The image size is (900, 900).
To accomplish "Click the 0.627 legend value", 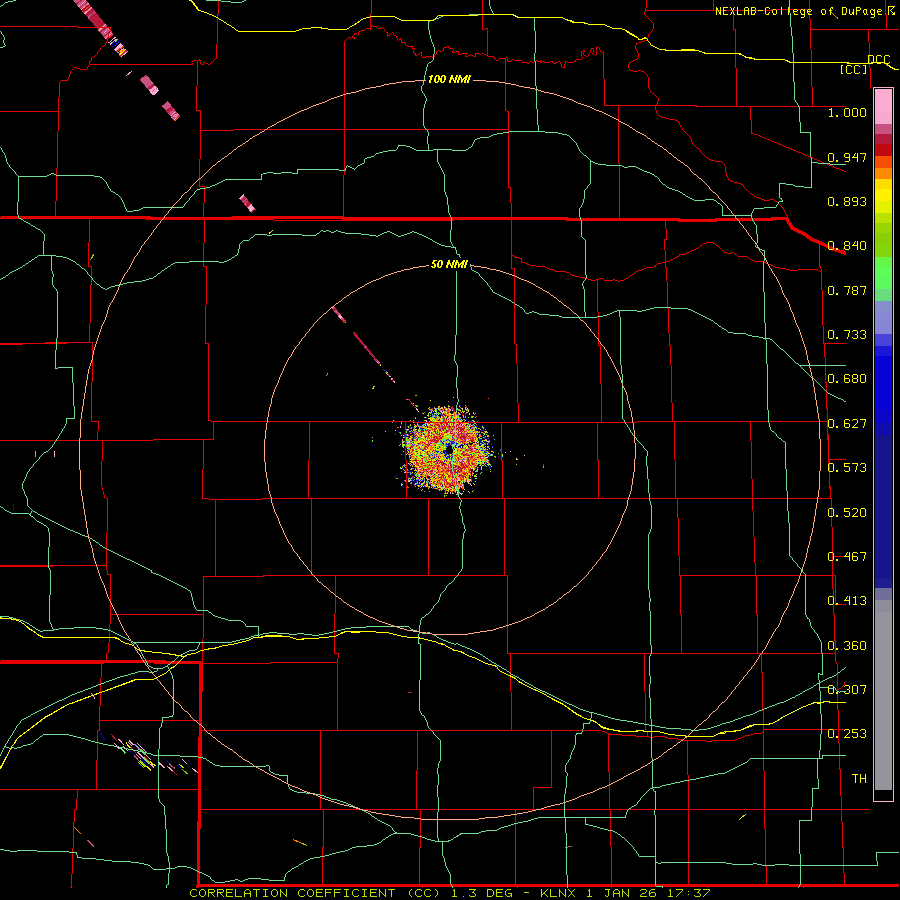I will (x=847, y=424).
